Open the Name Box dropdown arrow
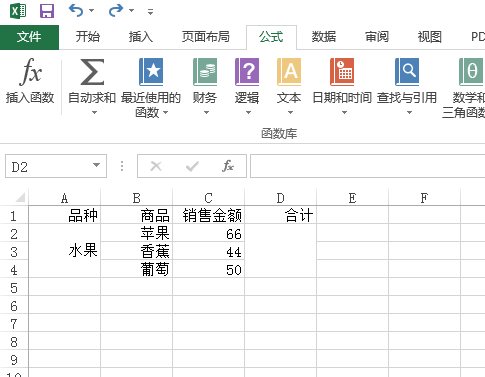The height and width of the screenshot is (377, 485). (x=96, y=165)
